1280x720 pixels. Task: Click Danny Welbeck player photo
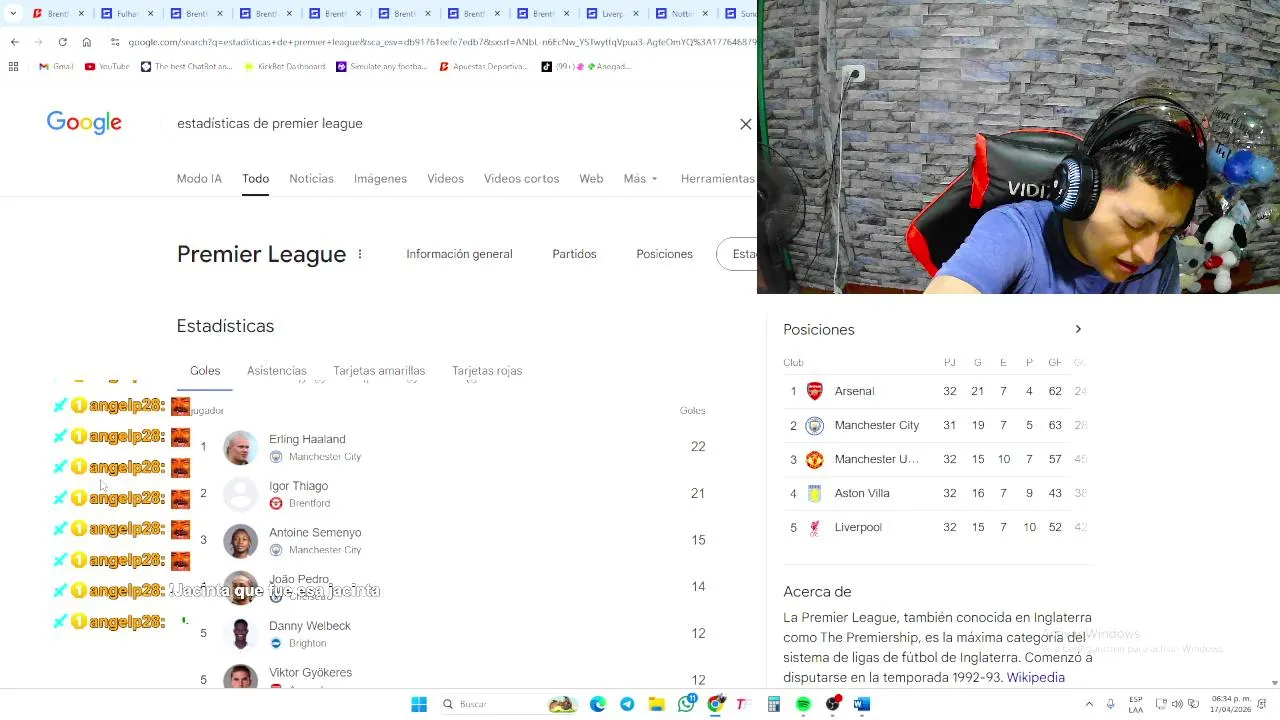(240, 634)
